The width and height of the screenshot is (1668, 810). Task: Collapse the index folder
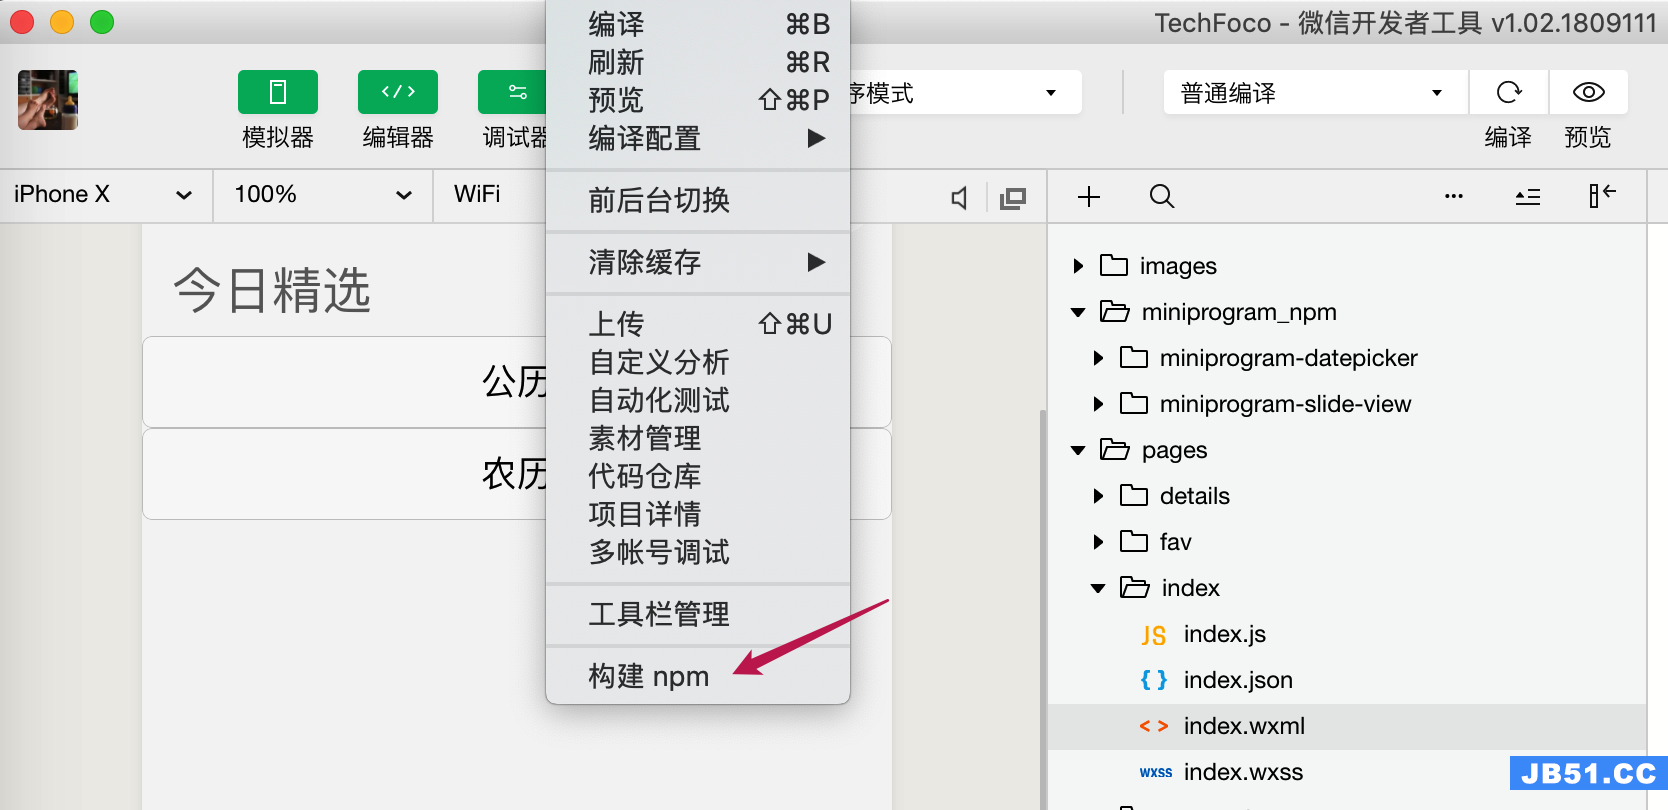click(x=1098, y=588)
